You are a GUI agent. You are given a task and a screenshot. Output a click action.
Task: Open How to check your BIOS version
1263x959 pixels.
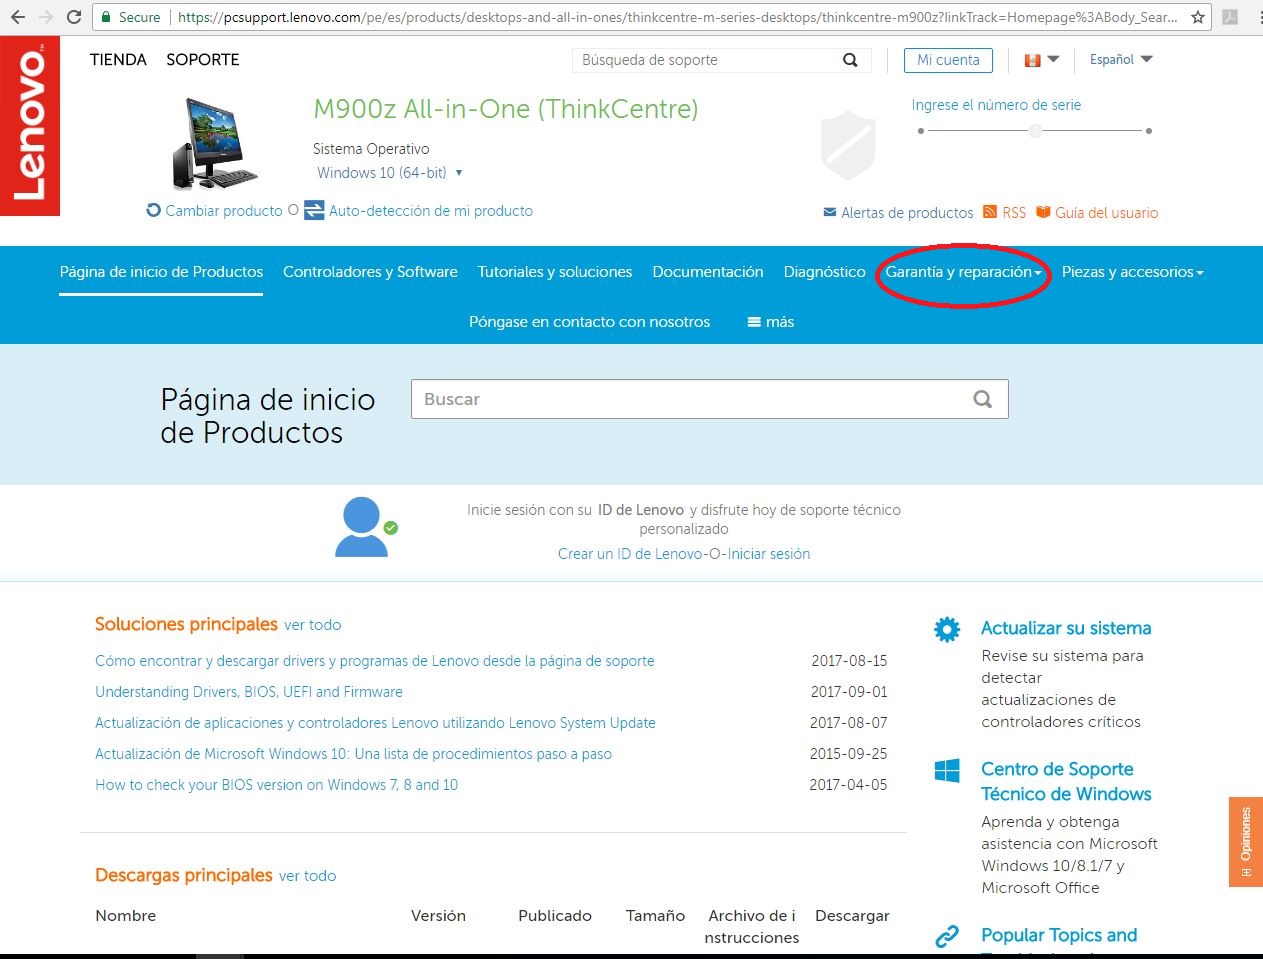coord(276,785)
